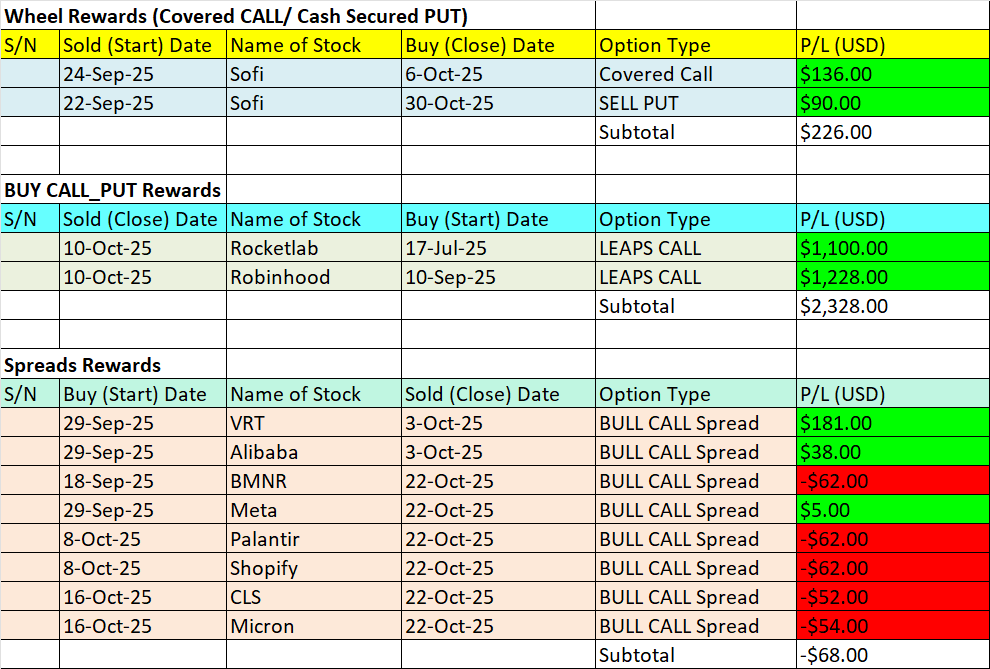Click the Alibaba $38.00 P/L cell
This screenshot has height=669, width=990.
pos(892,452)
